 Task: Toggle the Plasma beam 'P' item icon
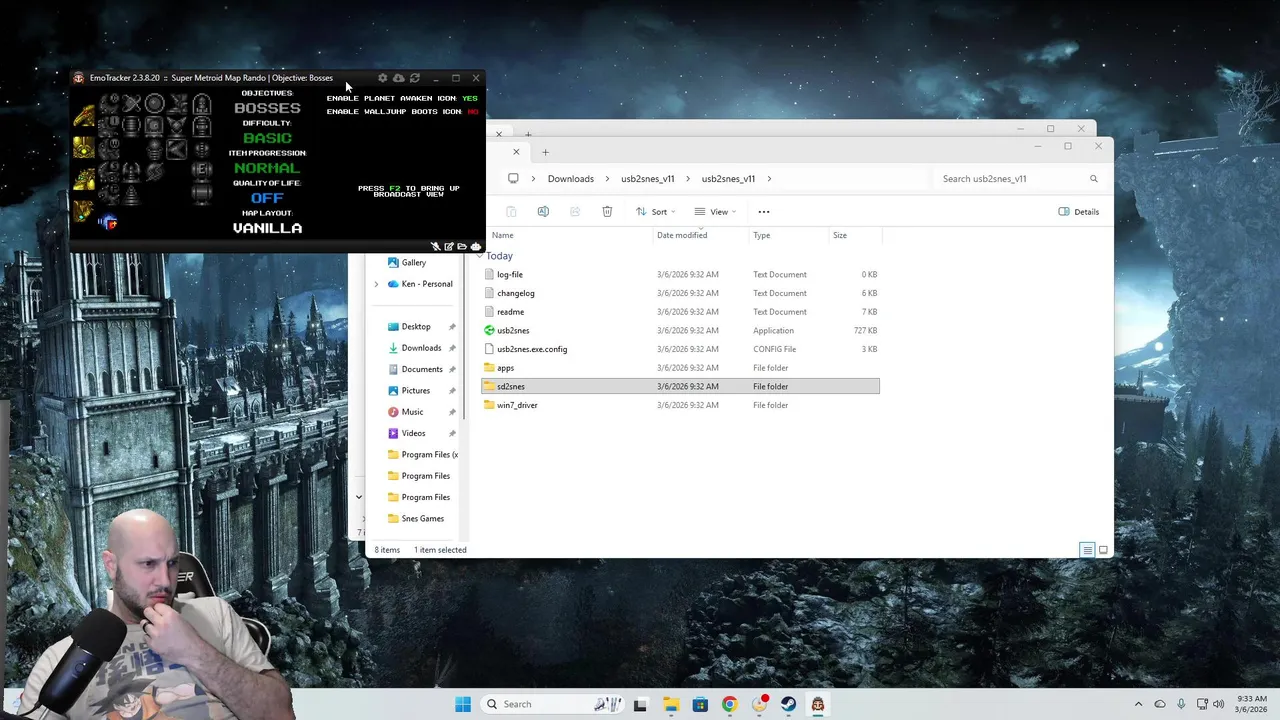(x=109, y=194)
